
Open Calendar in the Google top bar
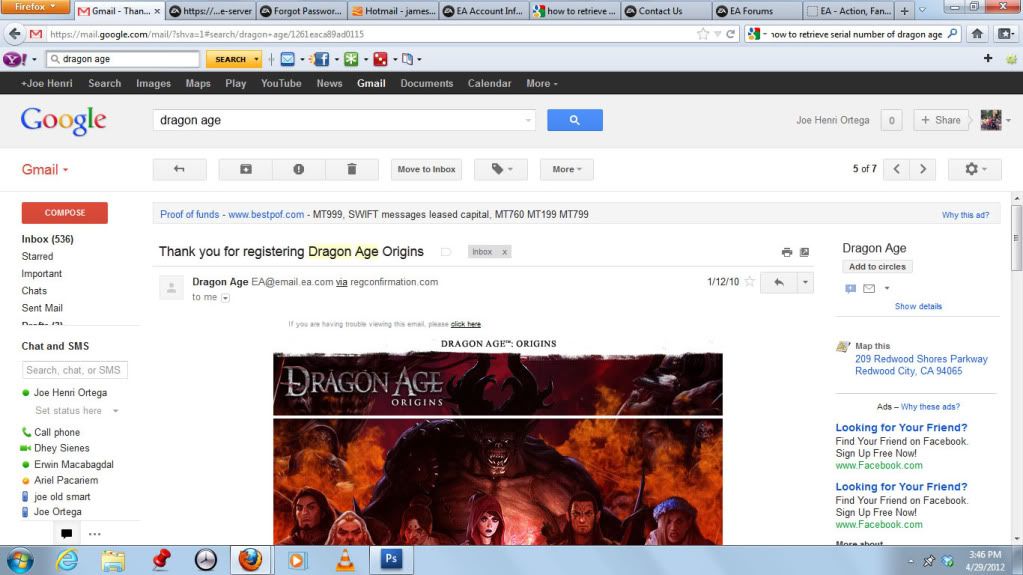[489, 83]
